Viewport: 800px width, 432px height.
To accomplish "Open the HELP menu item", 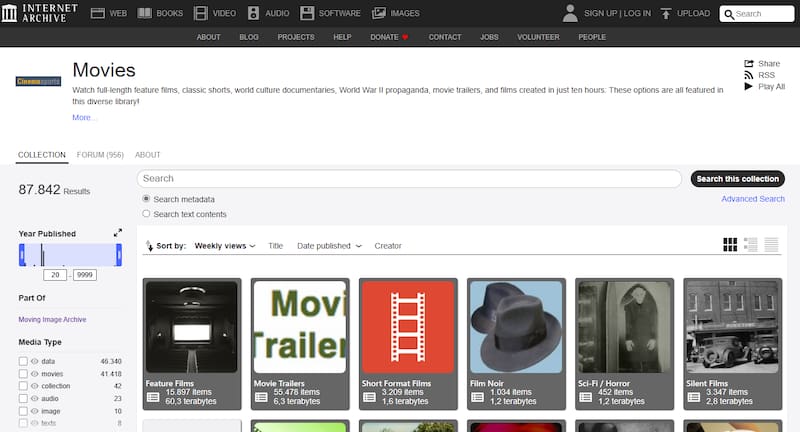I will click(x=342, y=37).
